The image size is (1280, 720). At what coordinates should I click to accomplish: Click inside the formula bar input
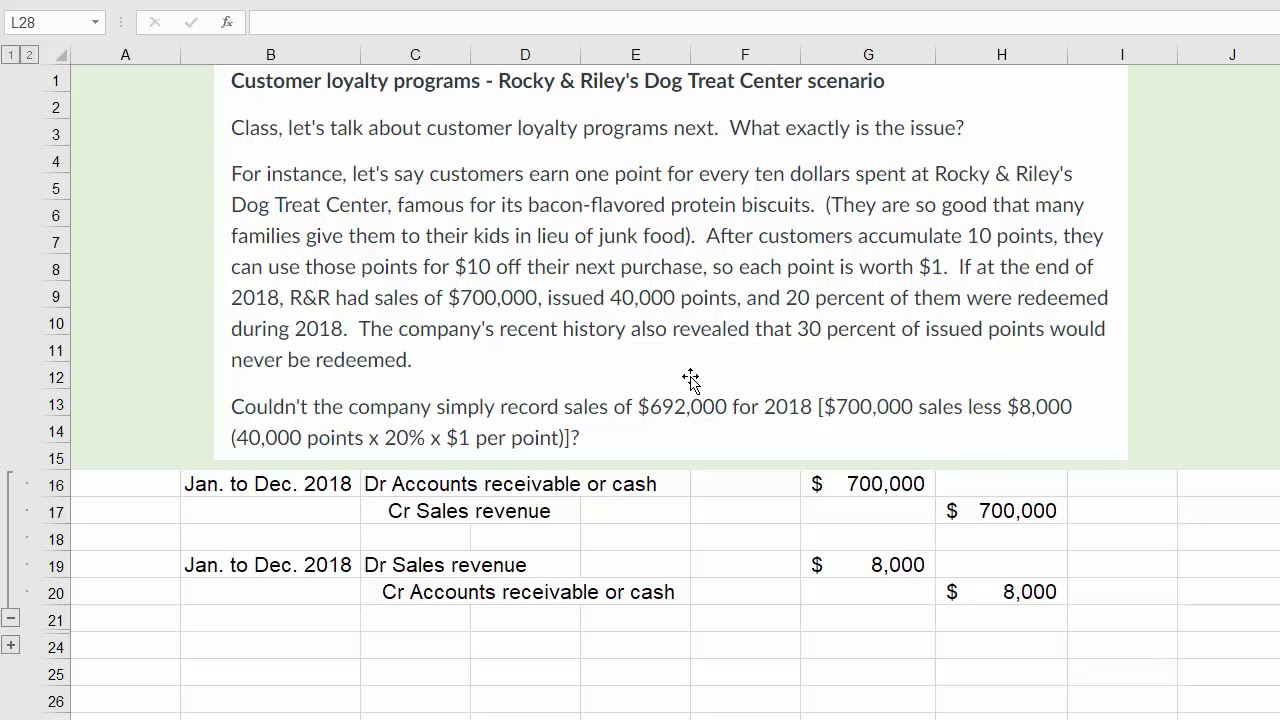pyautogui.click(x=764, y=22)
